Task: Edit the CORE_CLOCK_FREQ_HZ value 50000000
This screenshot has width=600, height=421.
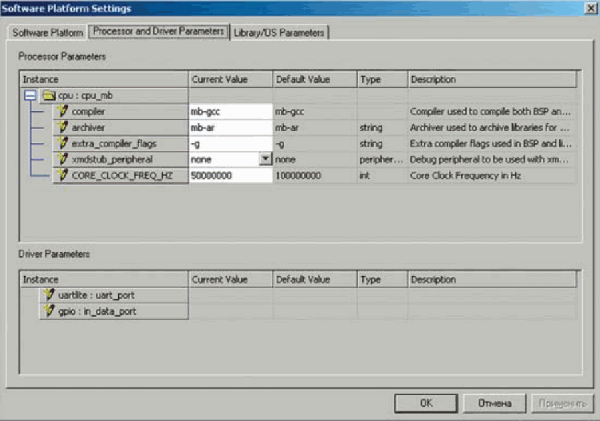Action: point(230,176)
